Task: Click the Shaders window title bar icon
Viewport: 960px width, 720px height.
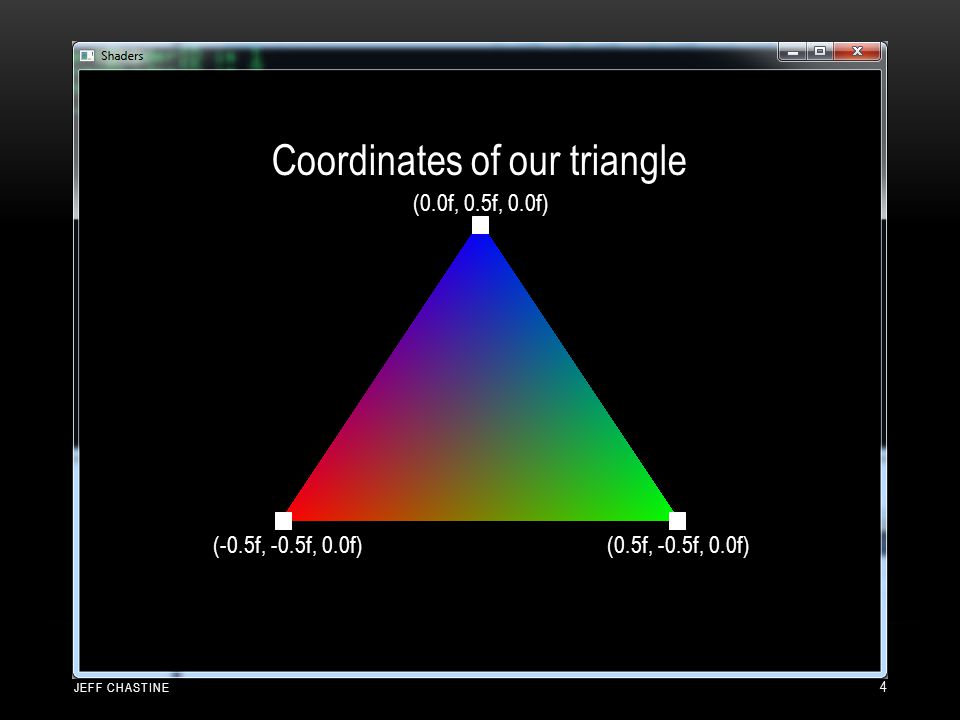Action: (87, 56)
